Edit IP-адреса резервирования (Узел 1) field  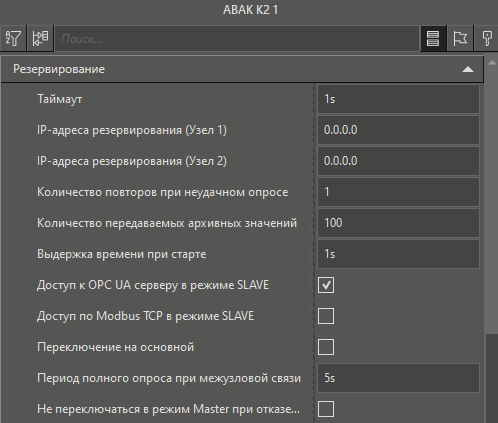pos(398,130)
